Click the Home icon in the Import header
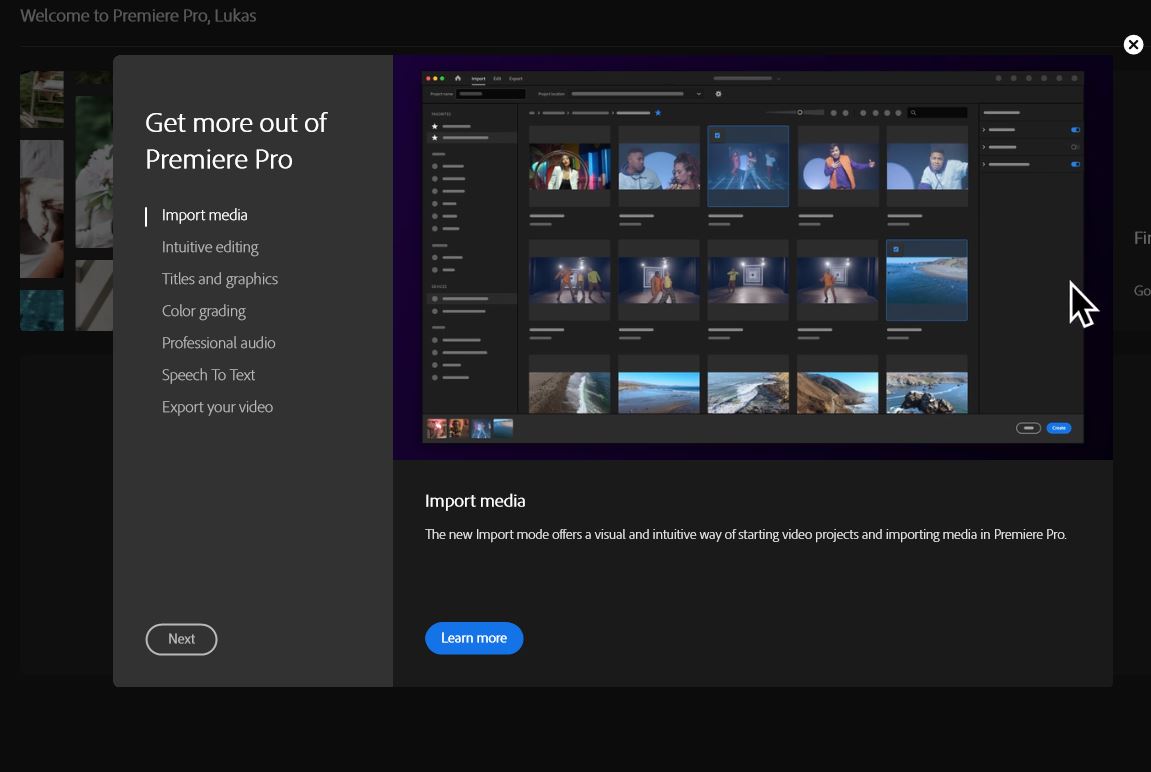Image resolution: width=1151 pixels, height=772 pixels. point(459,78)
